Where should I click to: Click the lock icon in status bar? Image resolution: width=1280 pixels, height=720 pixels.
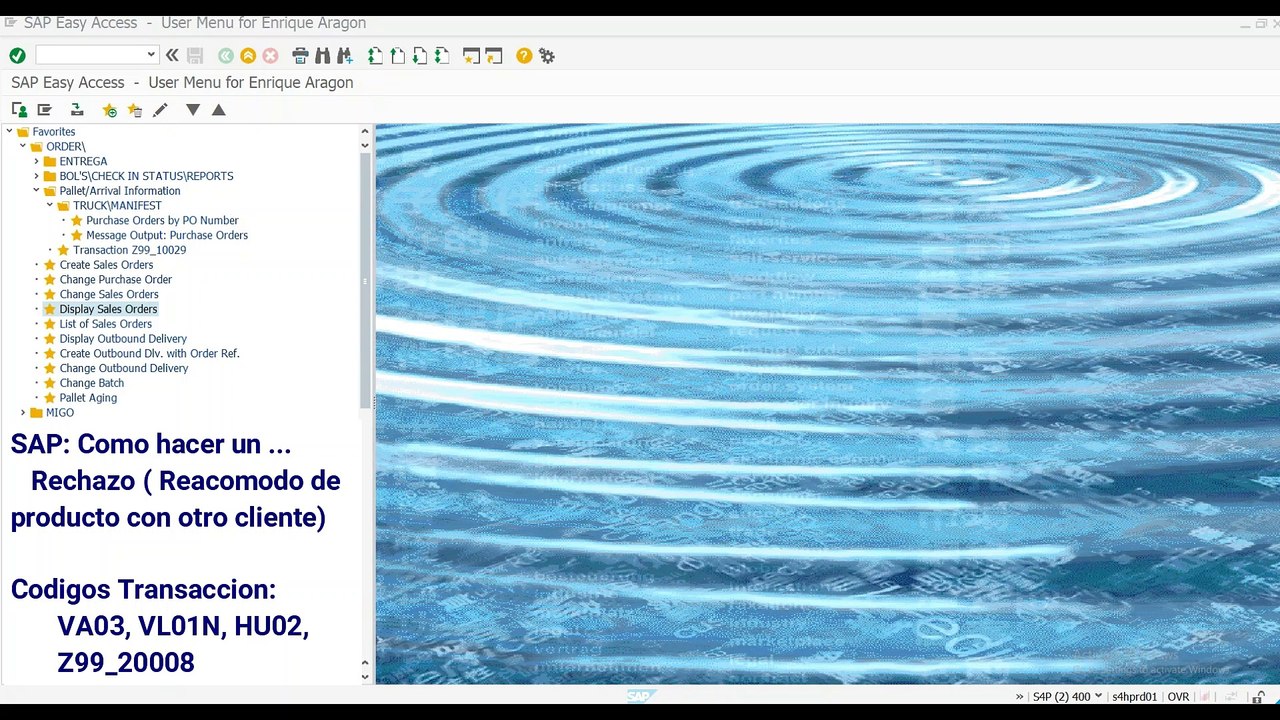(1260, 697)
